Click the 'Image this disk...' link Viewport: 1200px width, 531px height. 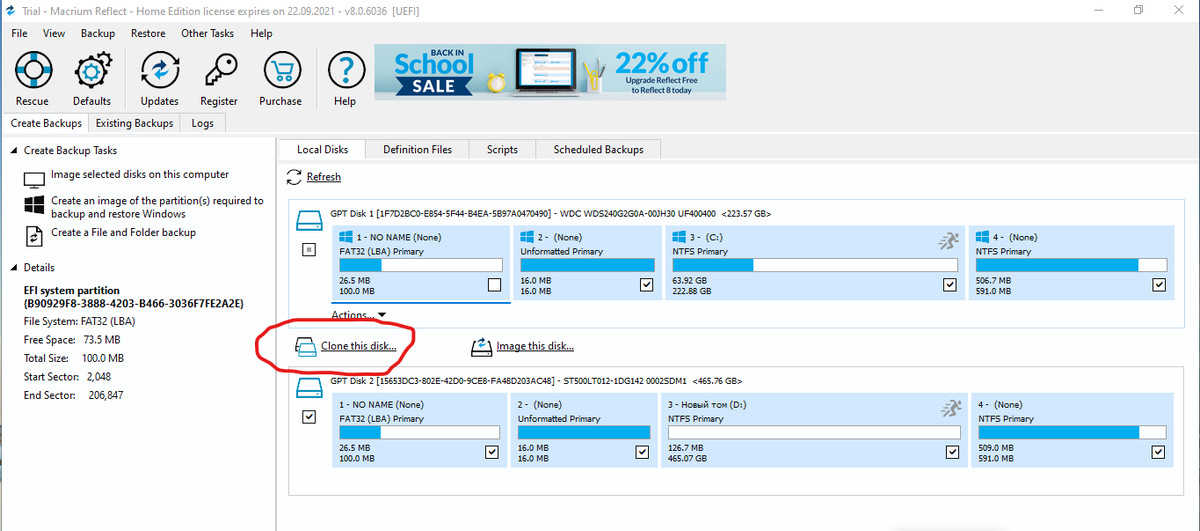[x=536, y=346]
